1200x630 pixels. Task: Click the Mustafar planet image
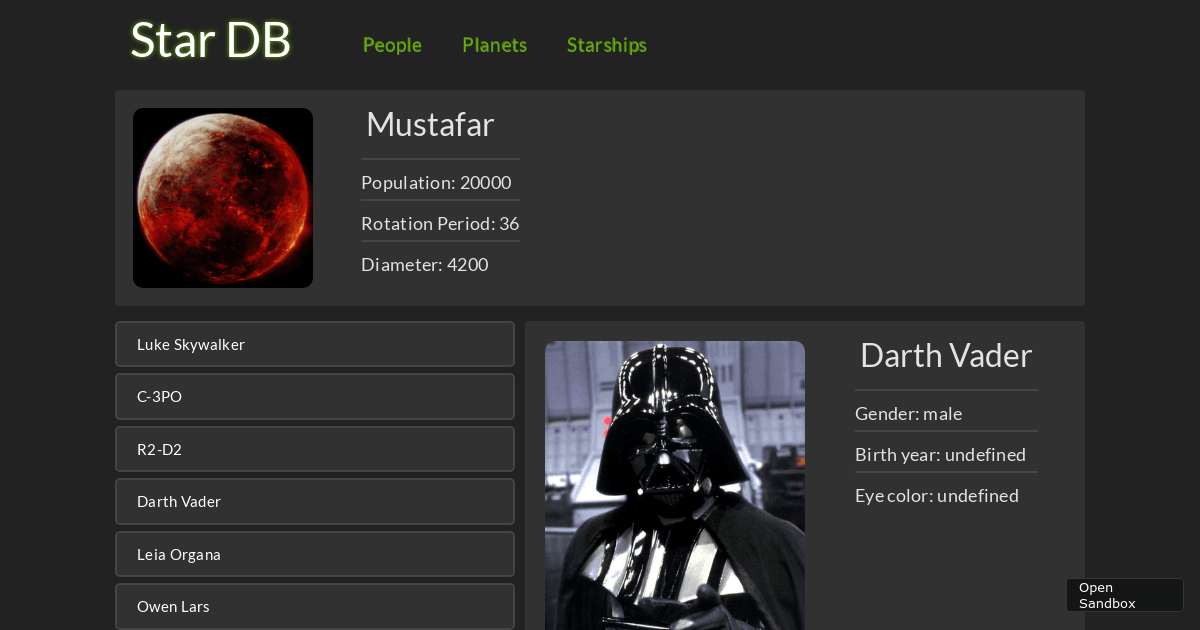[222, 197]
